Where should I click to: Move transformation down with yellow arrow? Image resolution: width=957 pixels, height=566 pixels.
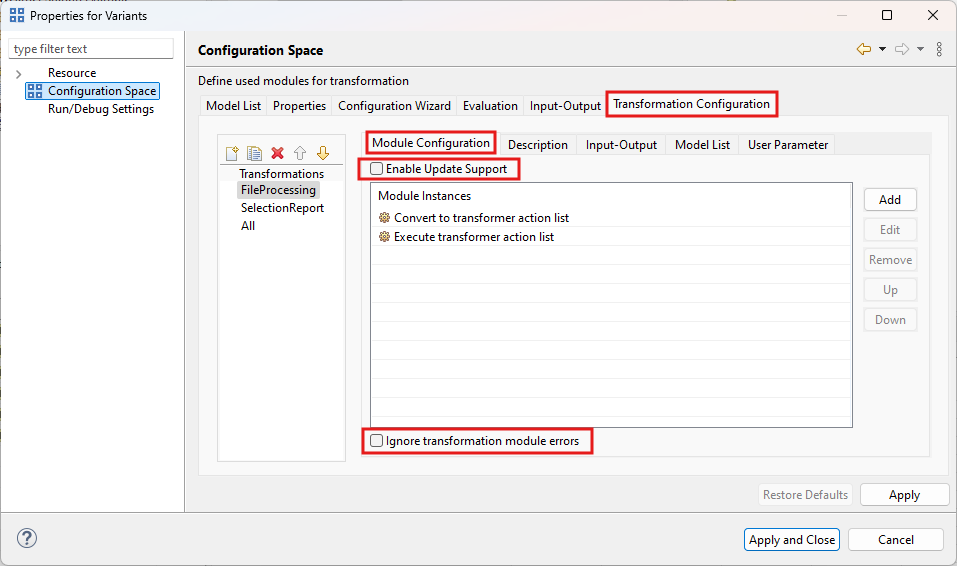coord(322,153)
